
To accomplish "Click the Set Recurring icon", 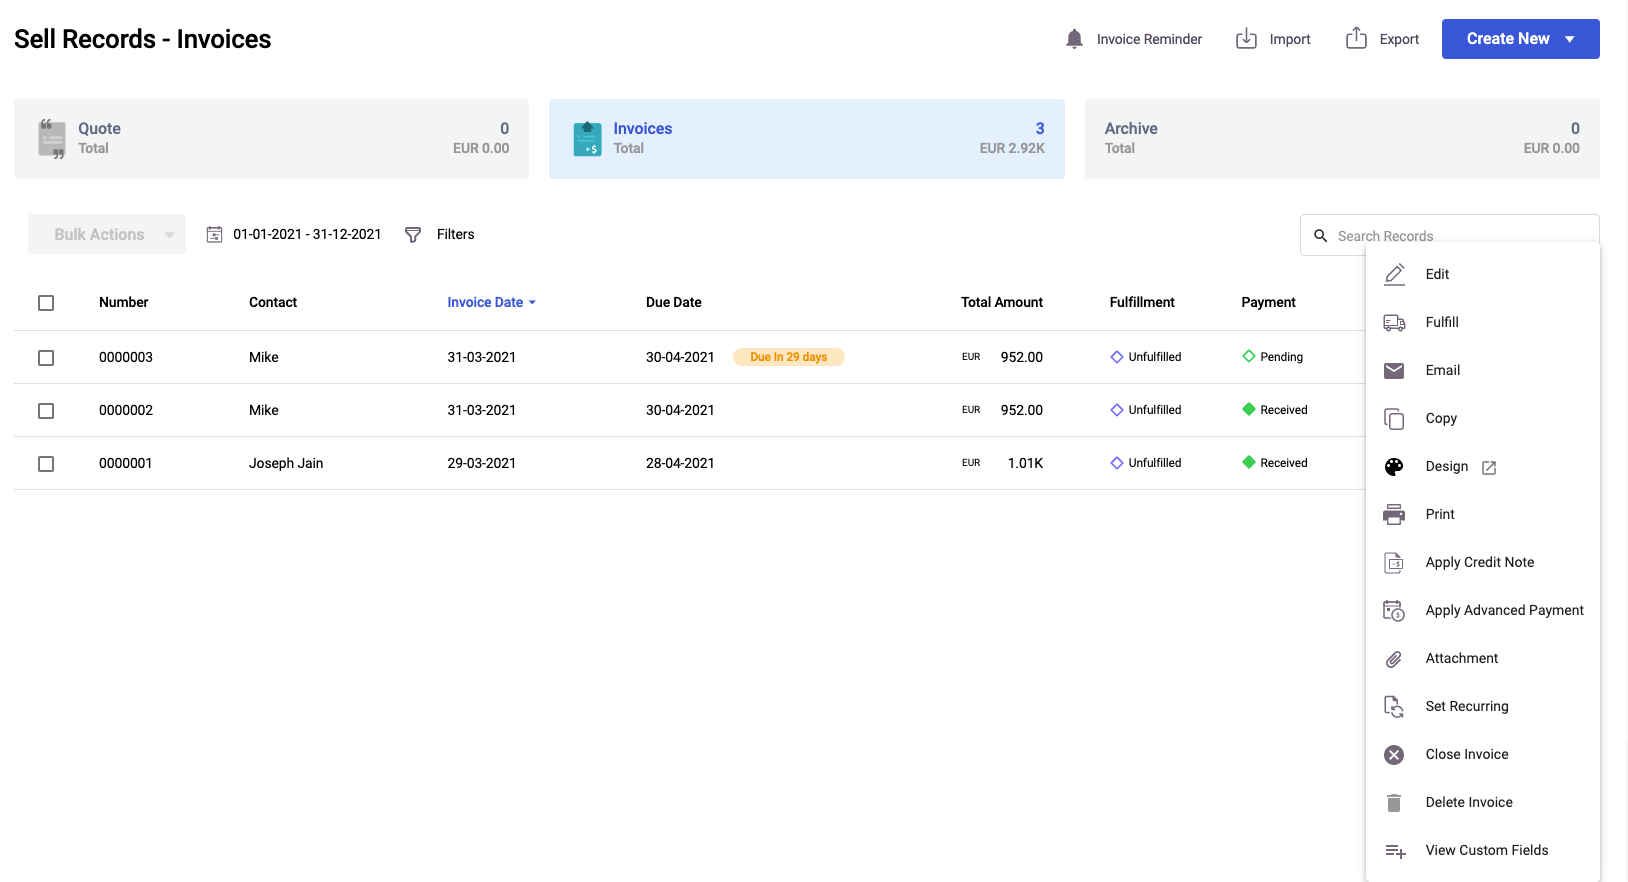I will [x=1394, y=706].
